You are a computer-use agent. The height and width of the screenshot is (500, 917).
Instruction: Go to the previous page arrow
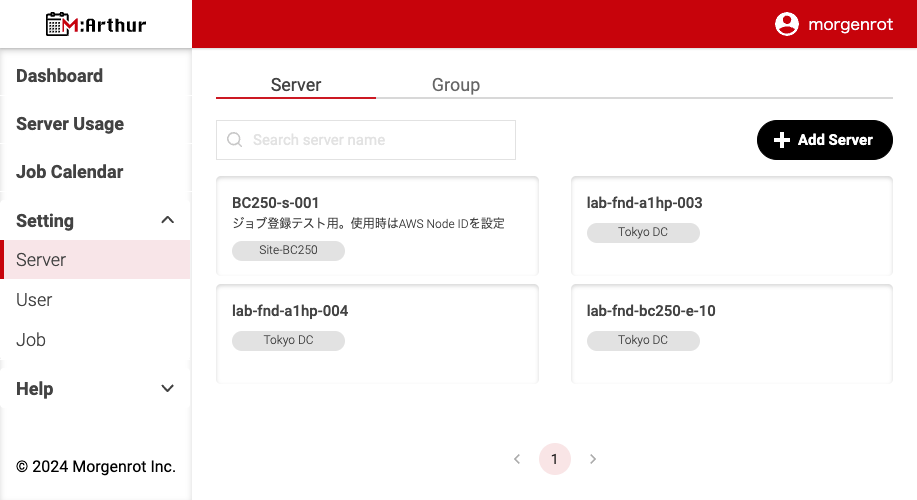(517, 459)
